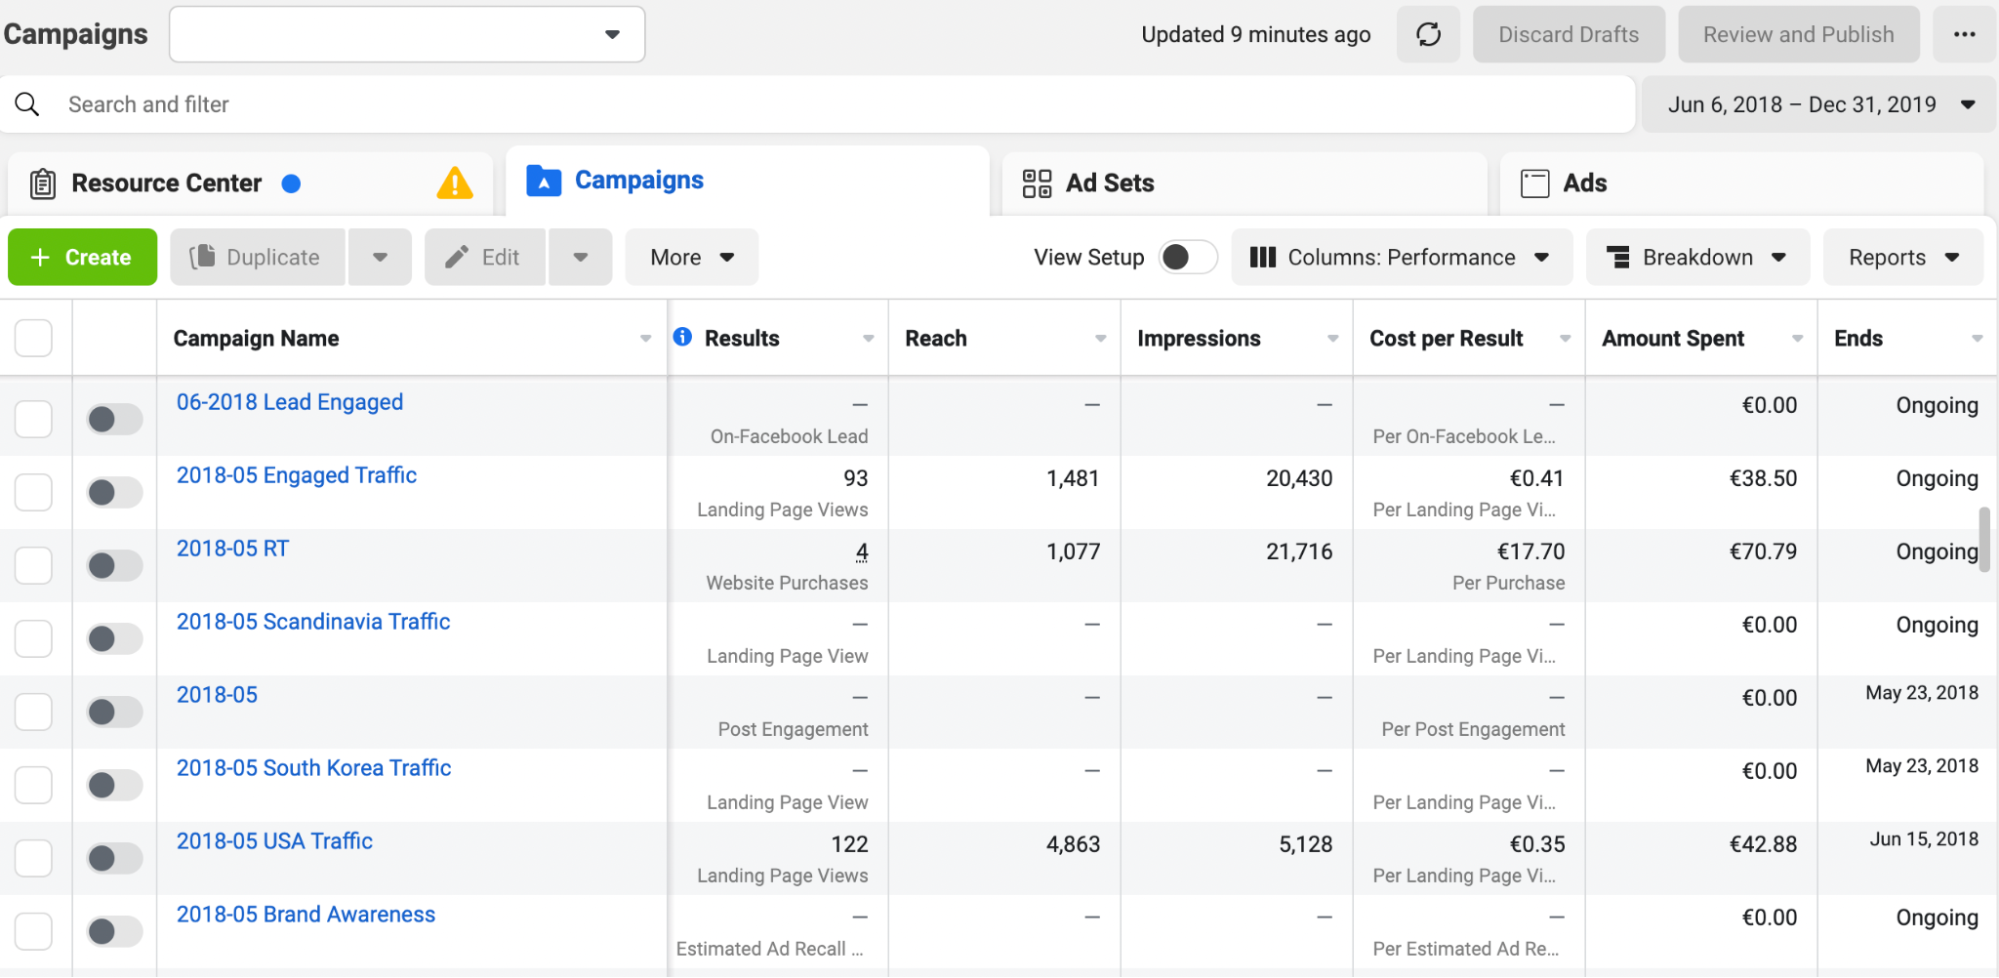Click the Results column info icon
This screenshot has height=978, width=1999.
point(683,337)
